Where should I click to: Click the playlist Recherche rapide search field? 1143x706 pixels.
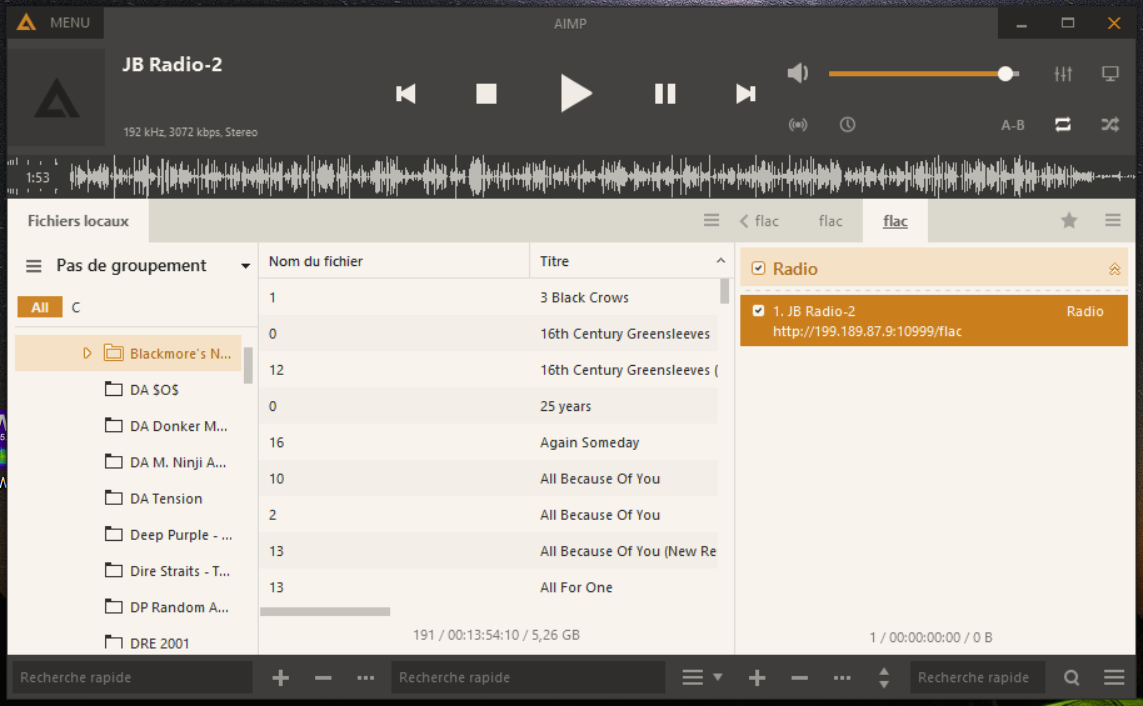[x=973, y=677]
